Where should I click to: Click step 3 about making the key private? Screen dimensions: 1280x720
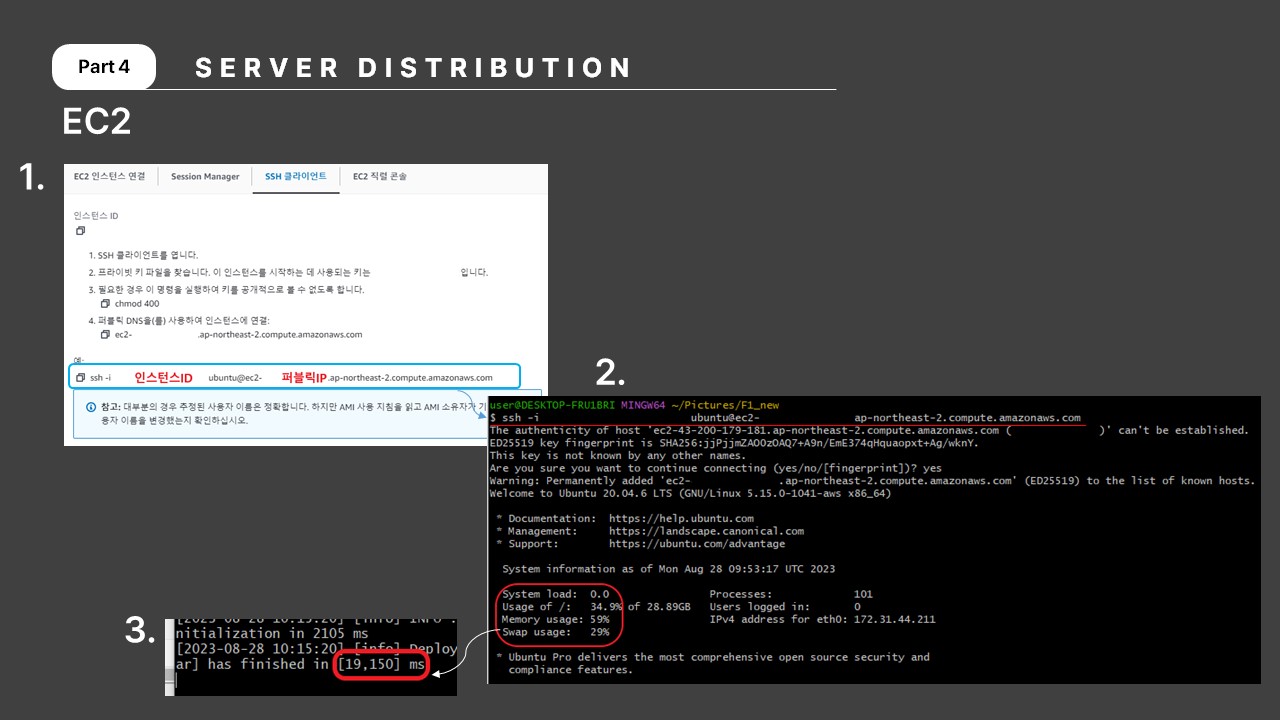tap(226, 289)
